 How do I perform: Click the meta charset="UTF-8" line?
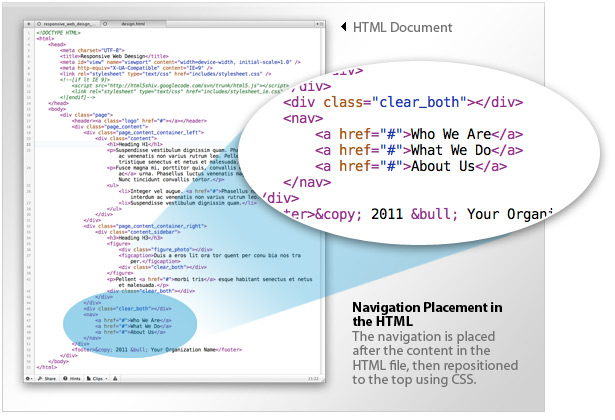pyautogui.click(x=92, y=51)
